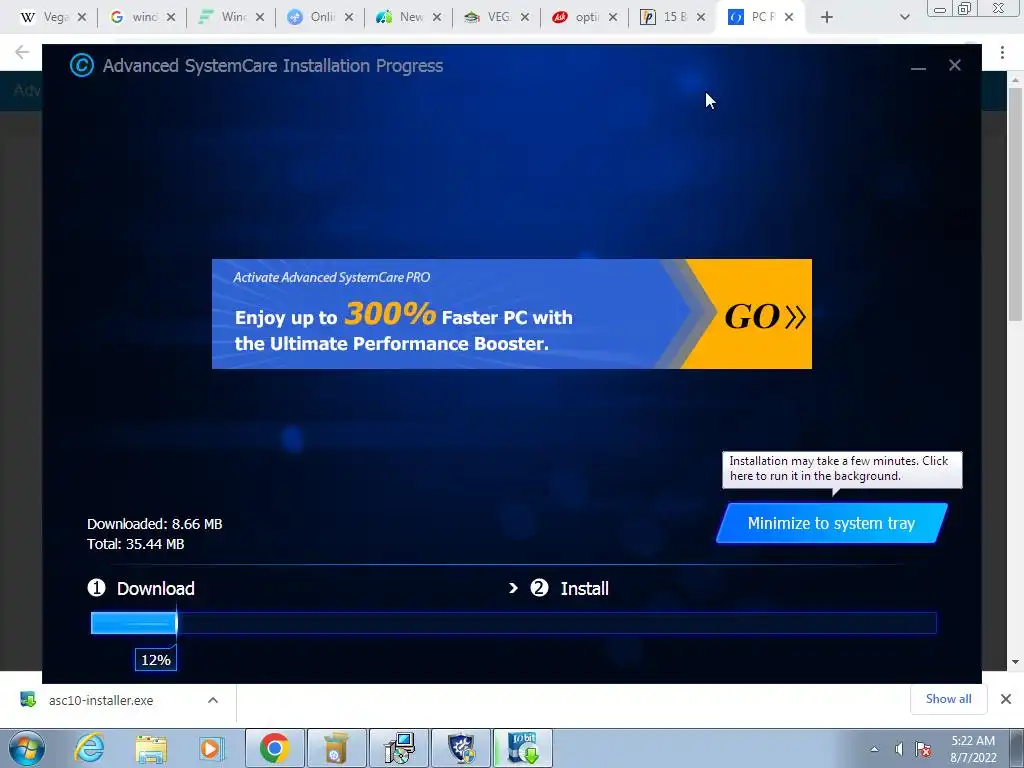The height and width of the screenshot is (768, 1024).
Task: Click the Action Center flag tray icon
Action: click(923, 749)
